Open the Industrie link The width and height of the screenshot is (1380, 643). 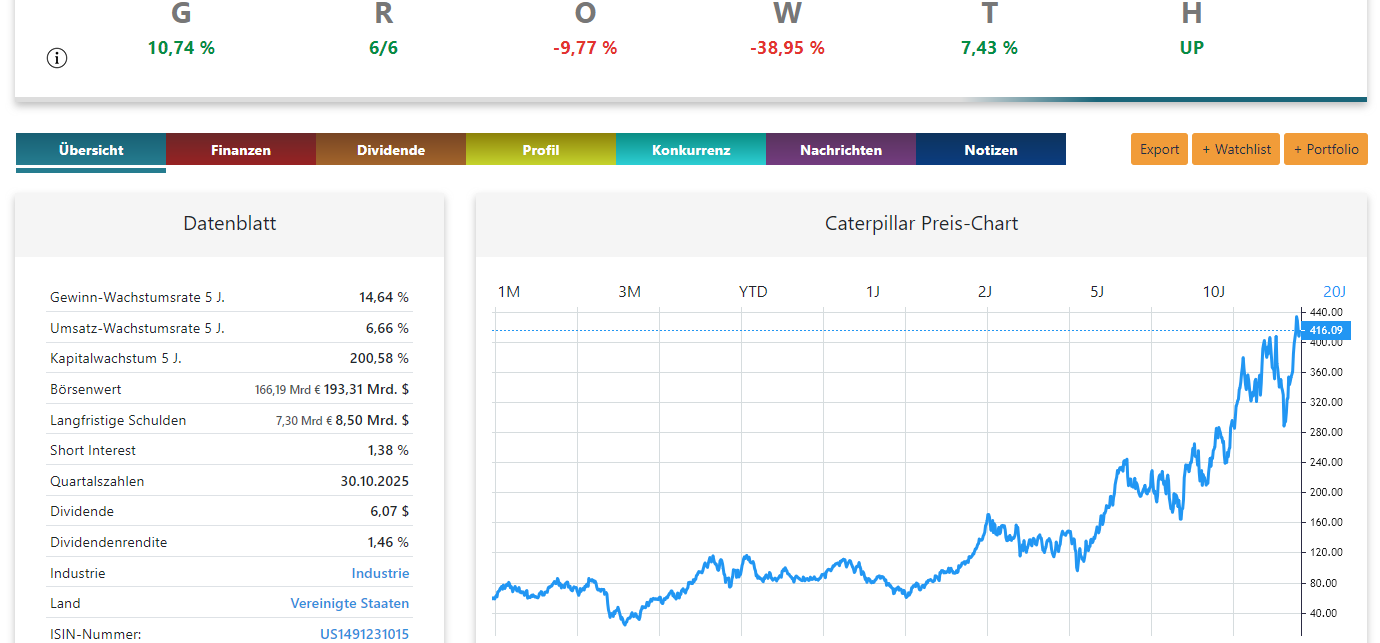[x=380, y=573]
